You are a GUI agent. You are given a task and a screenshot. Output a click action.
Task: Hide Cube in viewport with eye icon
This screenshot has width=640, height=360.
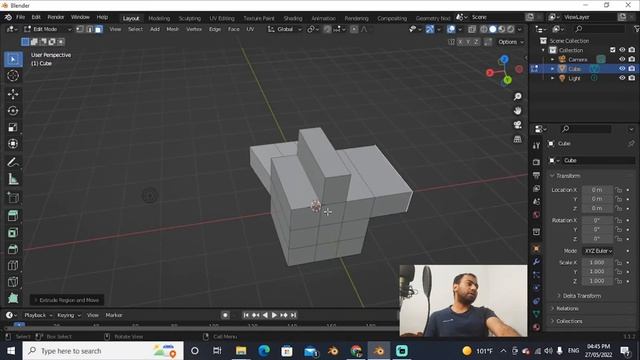pos(622,69)
